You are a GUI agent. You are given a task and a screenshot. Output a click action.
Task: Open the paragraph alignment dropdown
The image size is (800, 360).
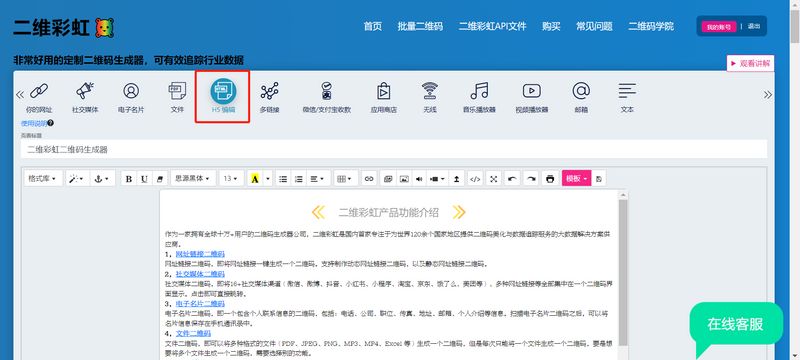317,178
